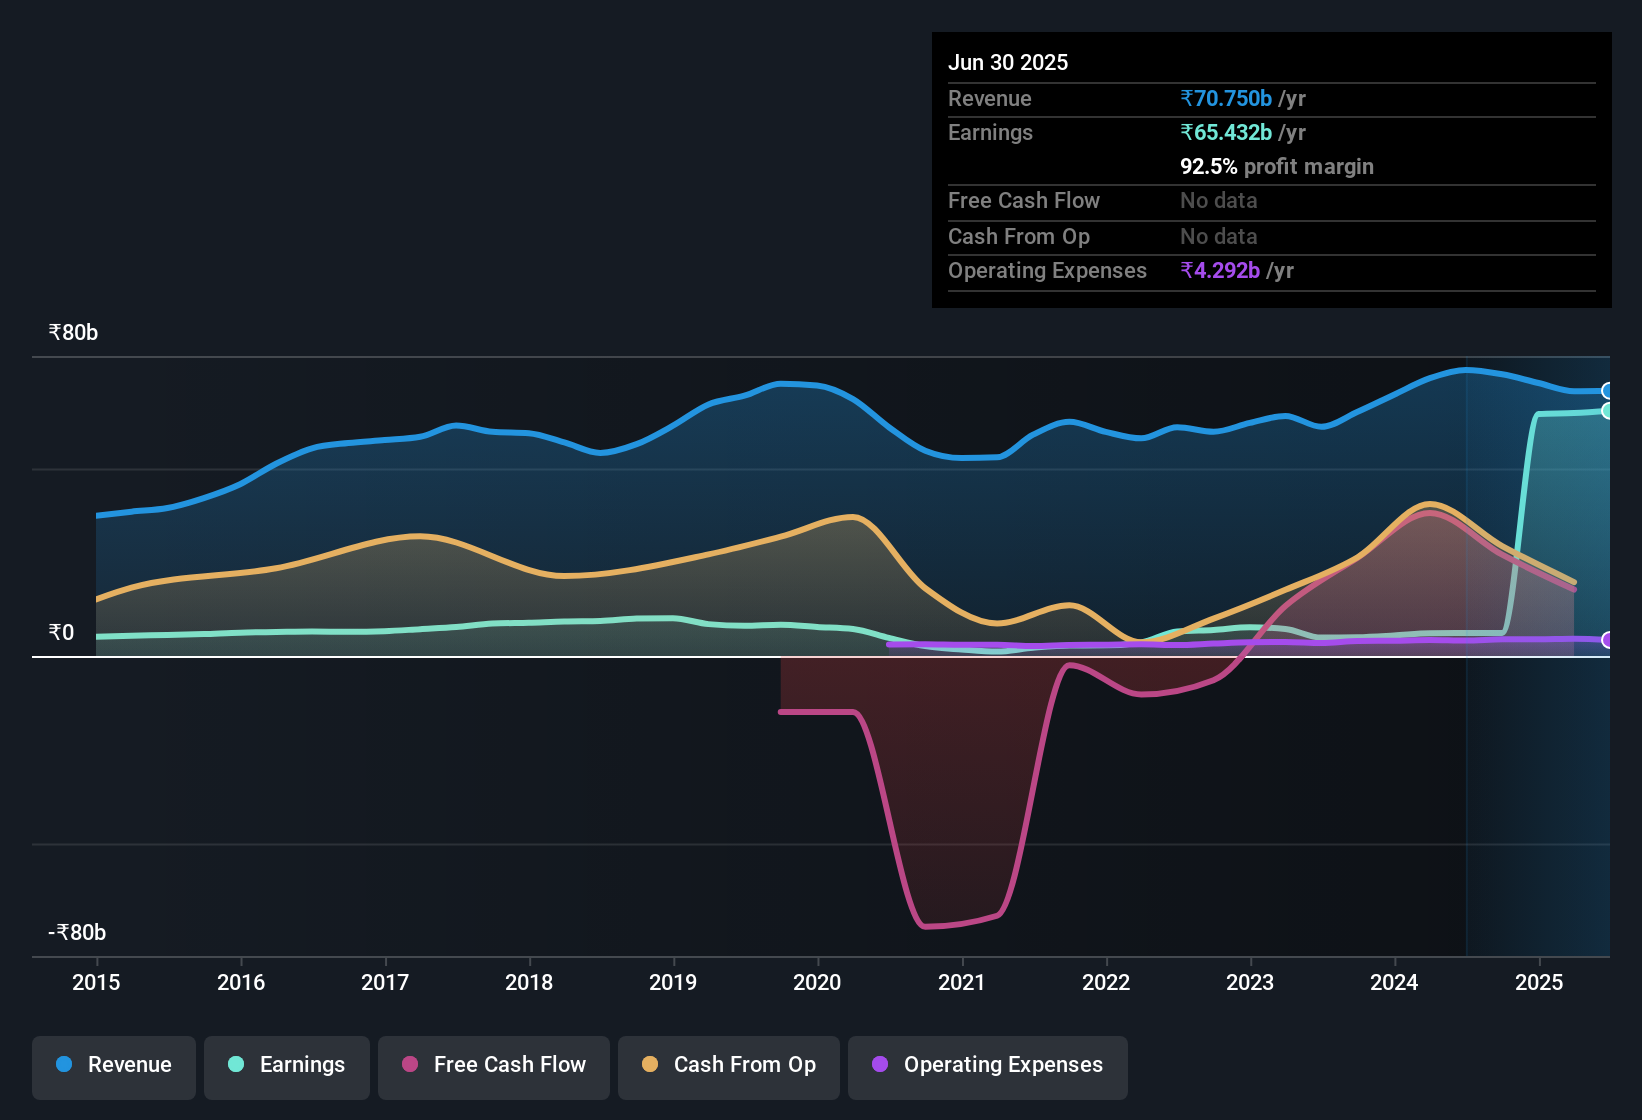Click the ₹65.432b Earnings value in tooltip
The image size is (1642, 1120).
[x=1226, y=132]
